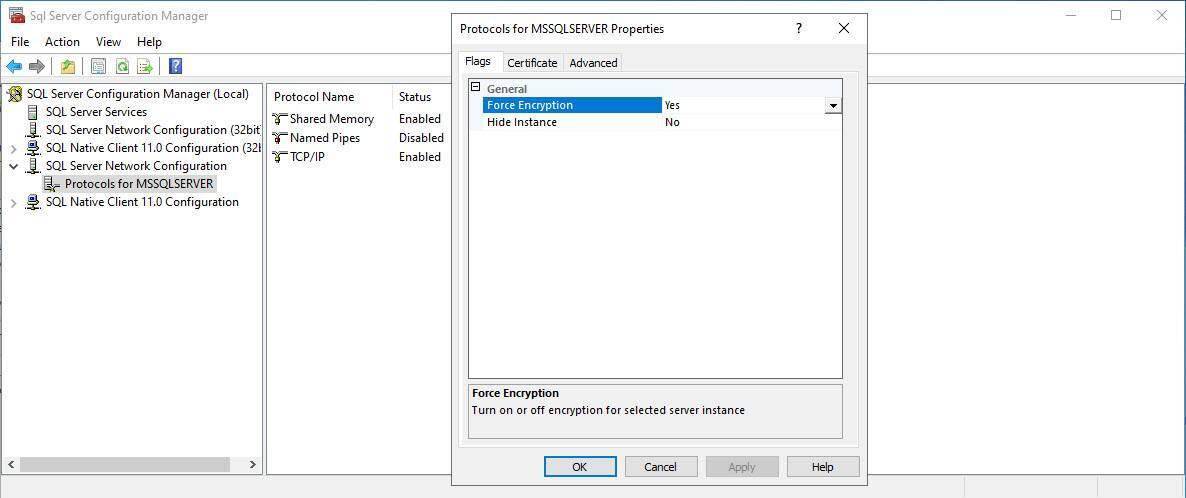Click the Export List toolbar icon
The width and height of the screenshot is (1186, 498).
click(x=145, y=67)
